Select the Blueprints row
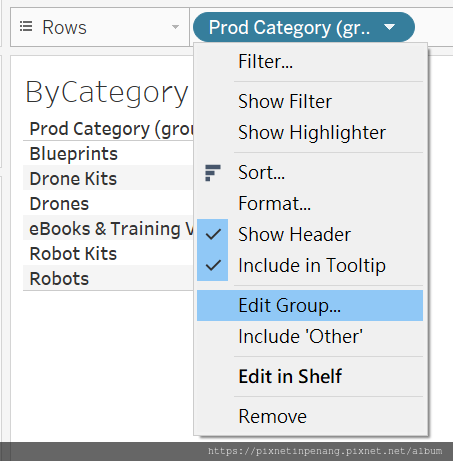The height and width of the screenshot is (461, 453). 108,153
